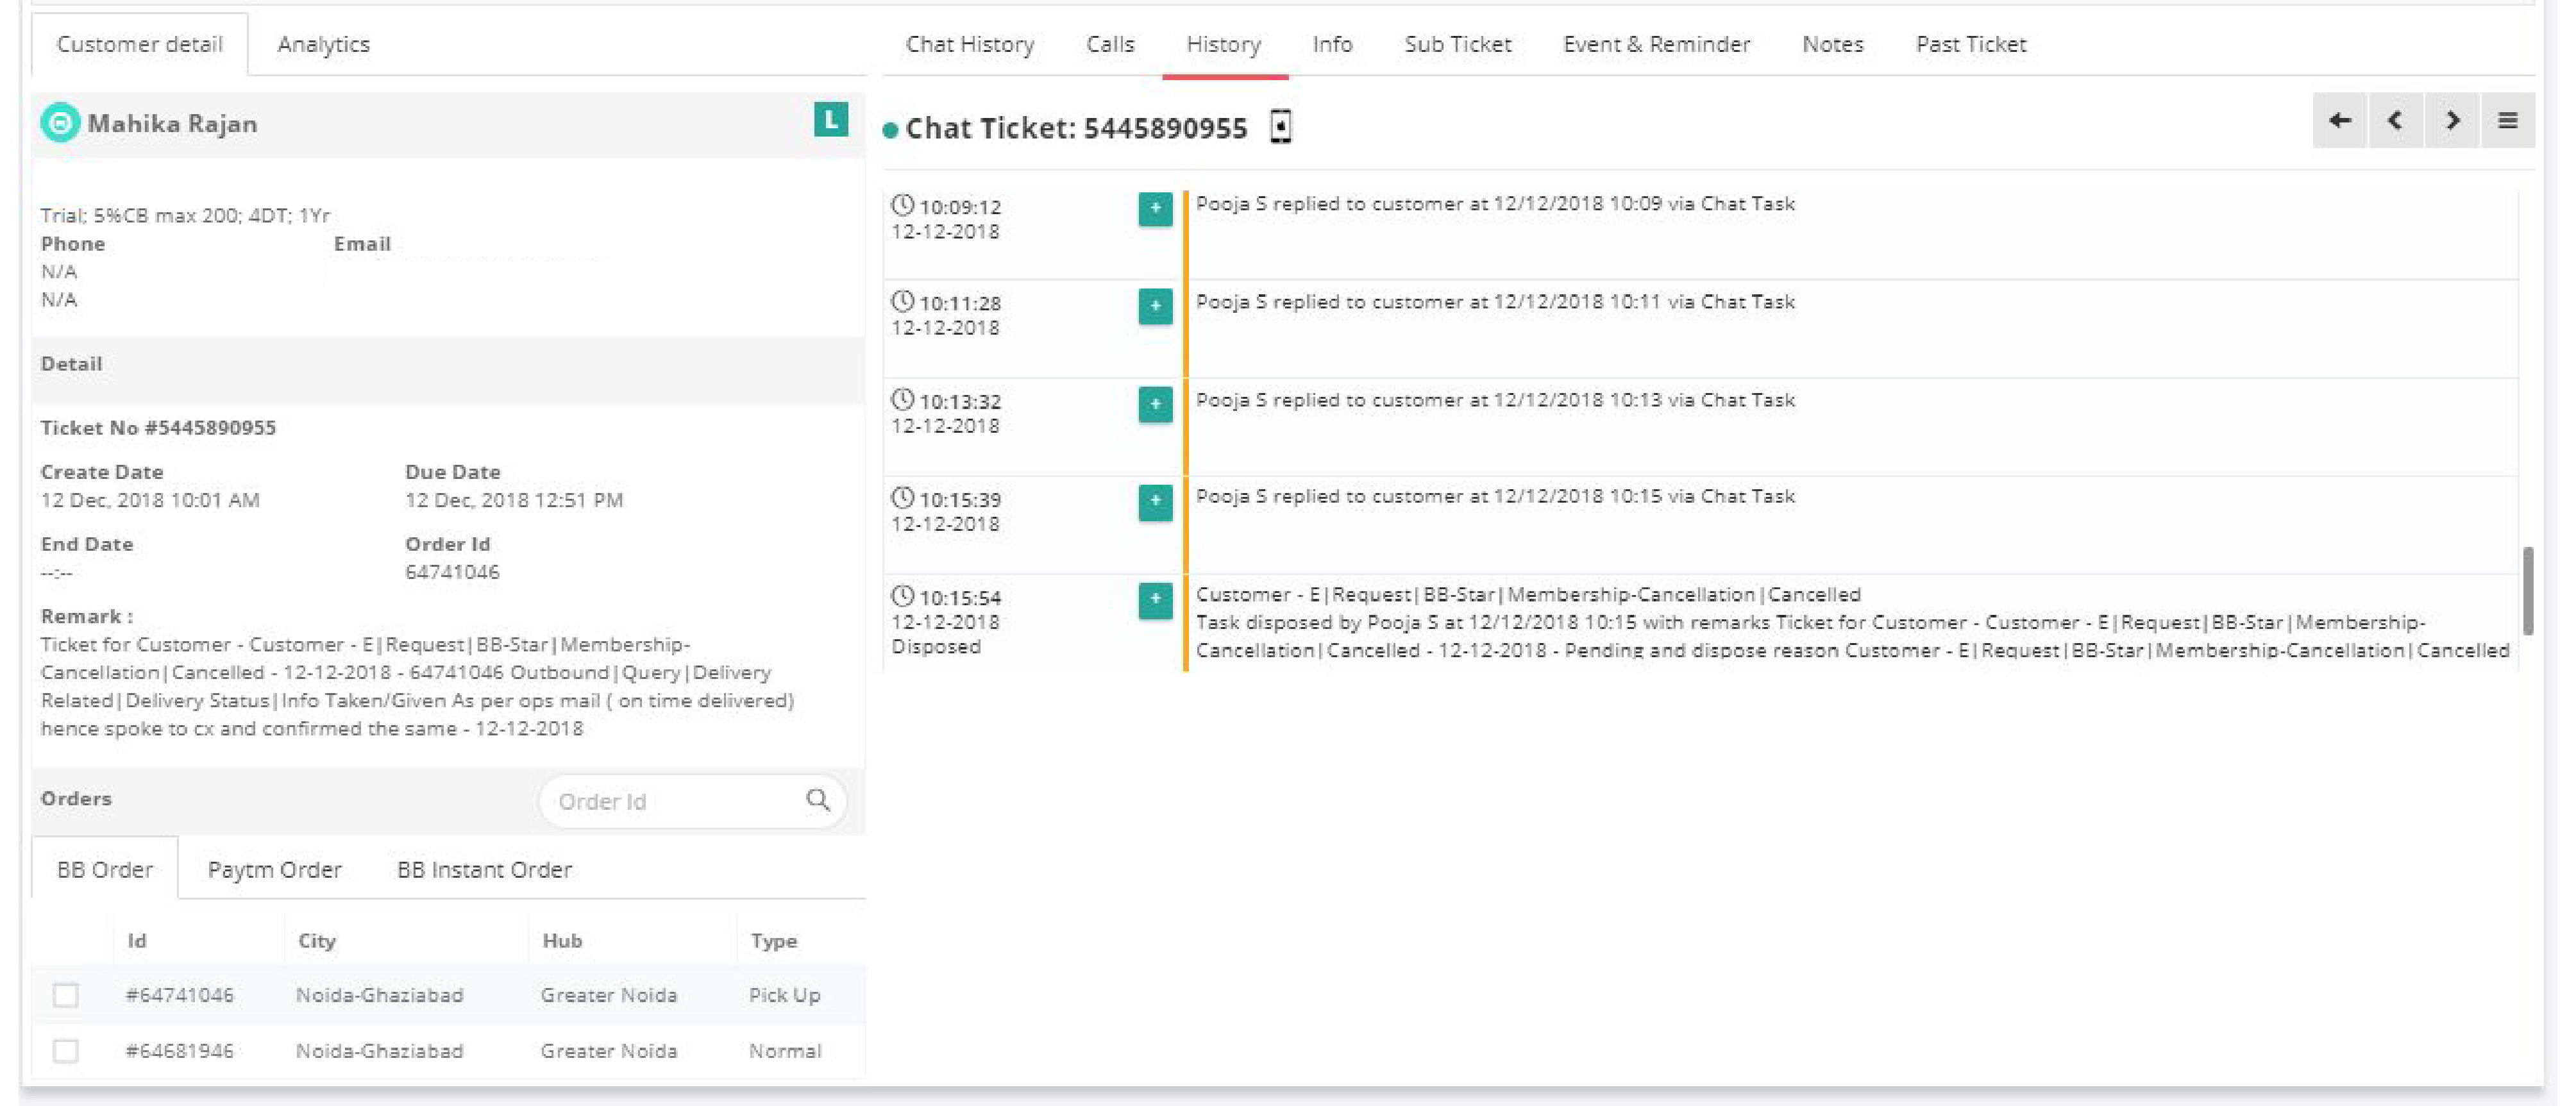Click the clock icon for 10:15:54 entry
Viewport: 2576px width, 1106px height.
pyautogui.click(x=902, y=595)
